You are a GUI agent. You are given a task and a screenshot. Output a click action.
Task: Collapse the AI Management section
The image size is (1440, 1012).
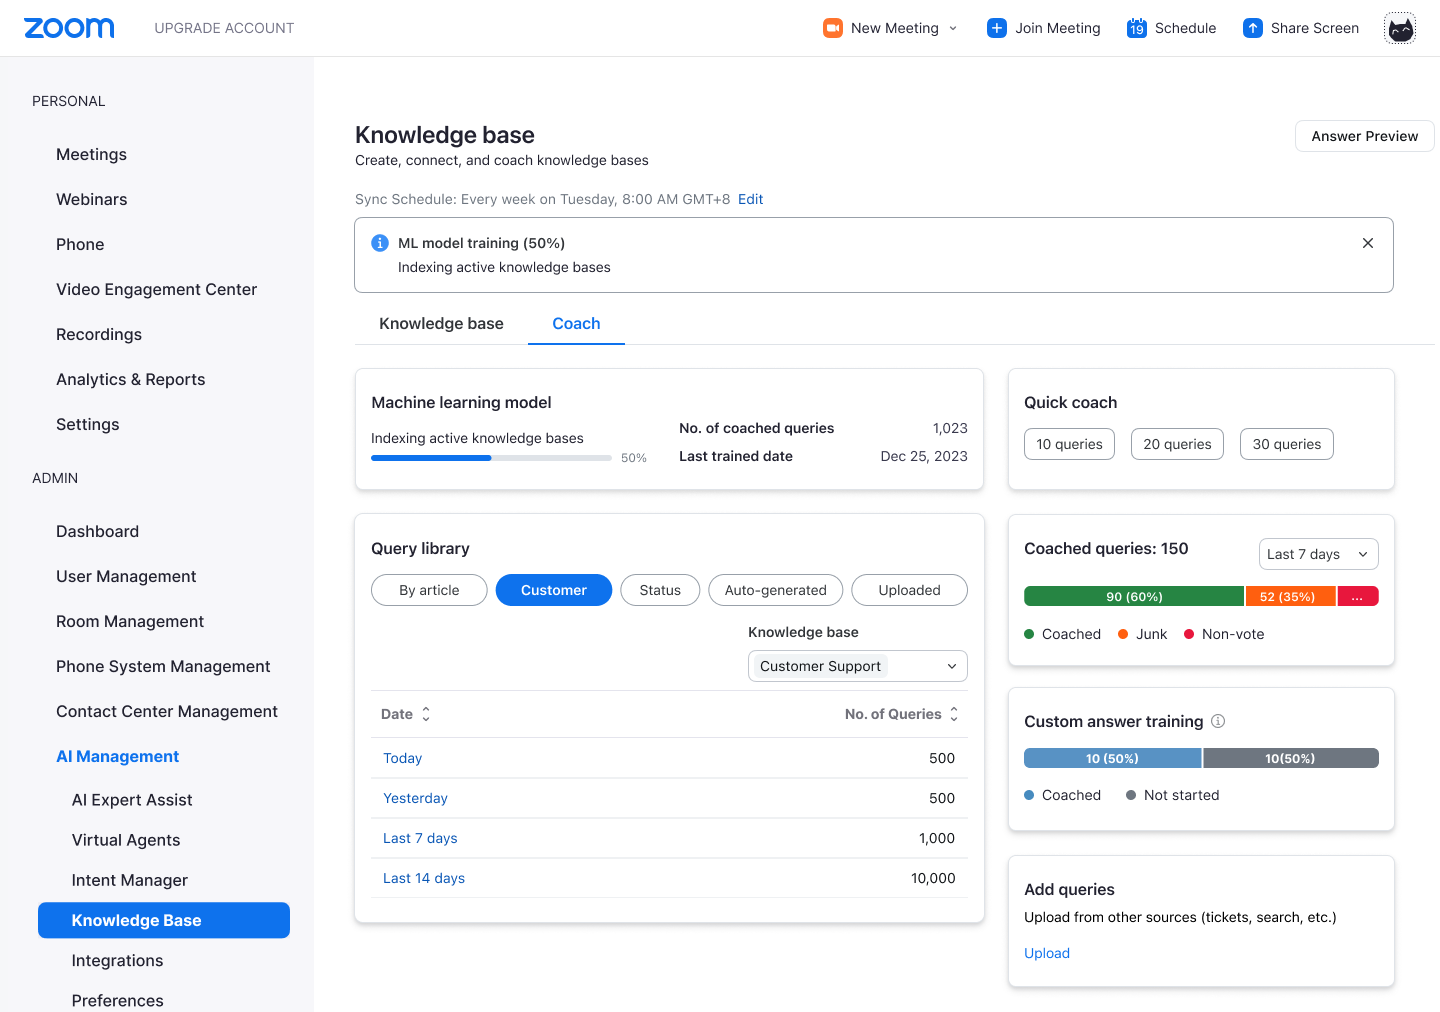coord(118,756)
